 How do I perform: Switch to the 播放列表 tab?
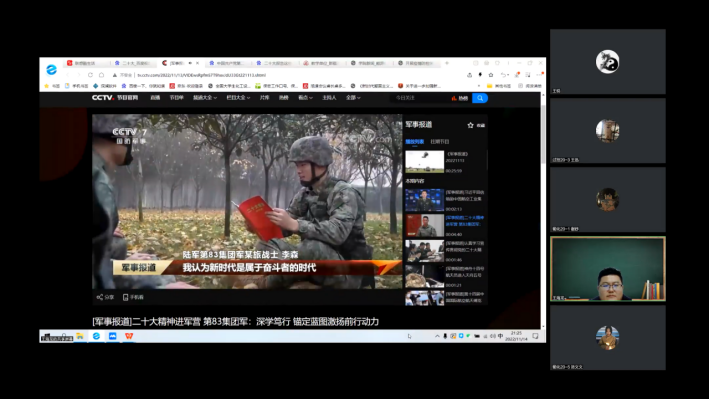pos(414,142)
